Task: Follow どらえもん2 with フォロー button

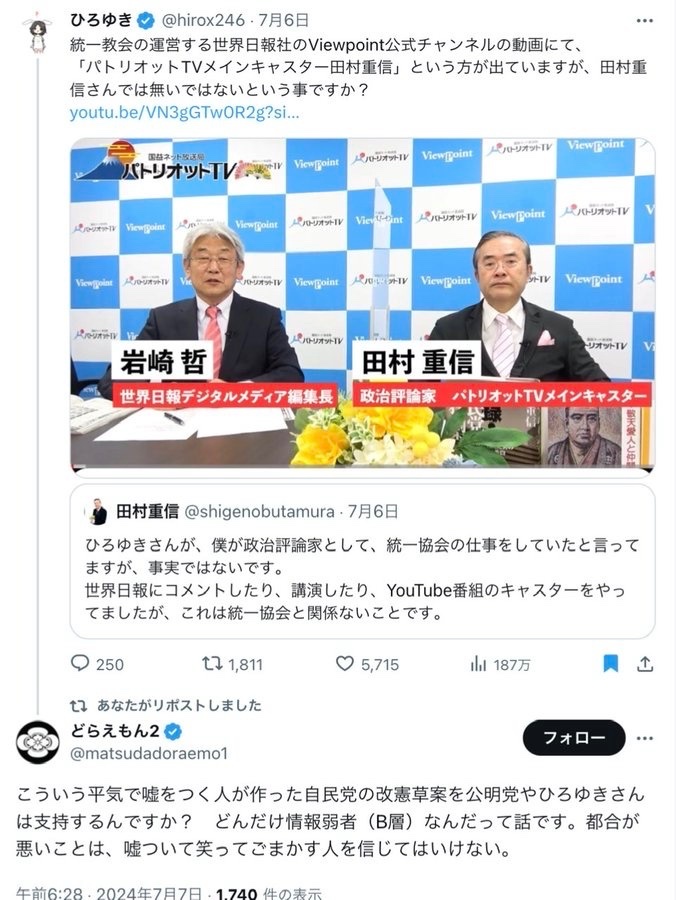Action: pos(574,738)
